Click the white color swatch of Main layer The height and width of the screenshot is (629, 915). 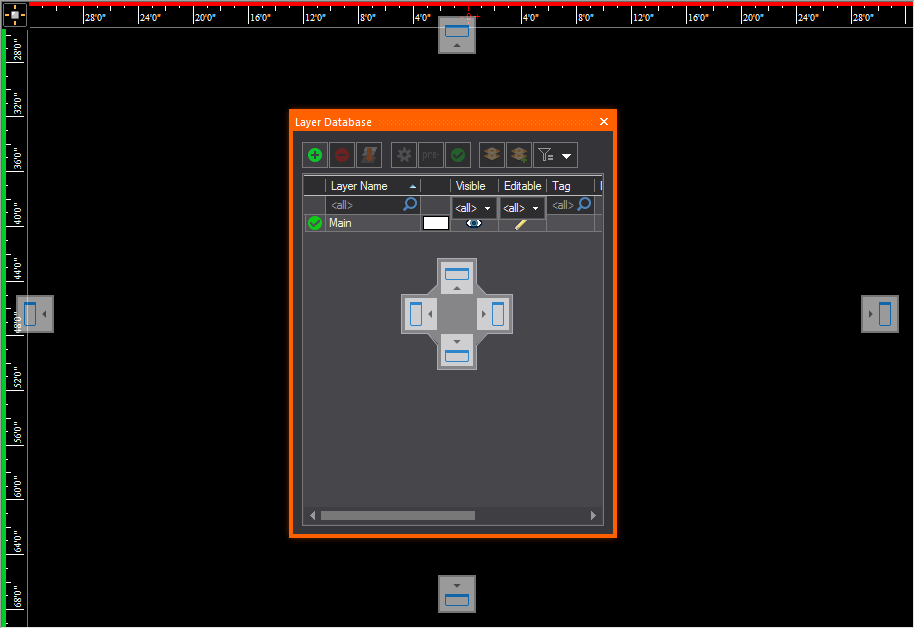(x=436, y=224)
